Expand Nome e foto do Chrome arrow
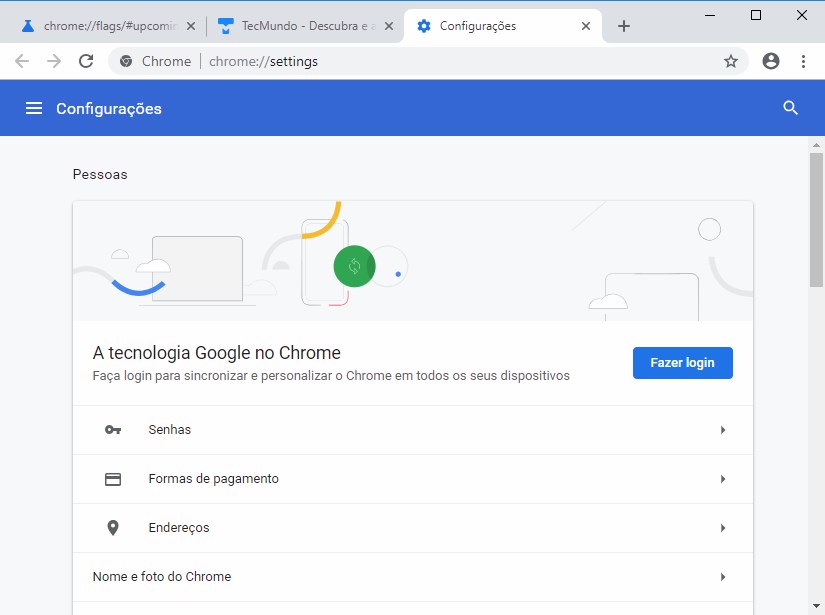This screenshot has width=825, height=615. pos(723,577)
